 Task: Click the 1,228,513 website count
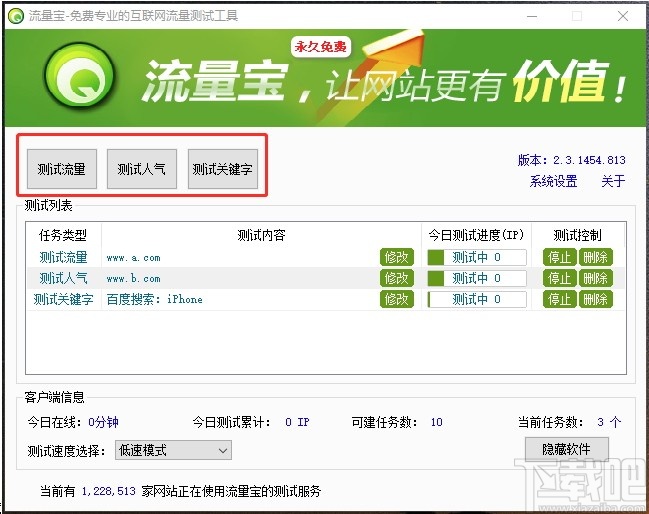coord(108,491)
